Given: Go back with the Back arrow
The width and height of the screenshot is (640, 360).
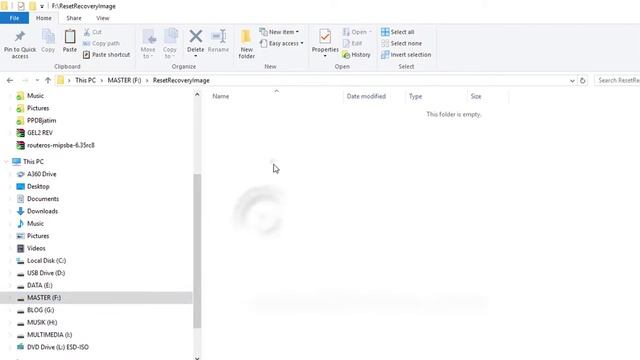Looking at the screenshot, I should click(10, 80).
